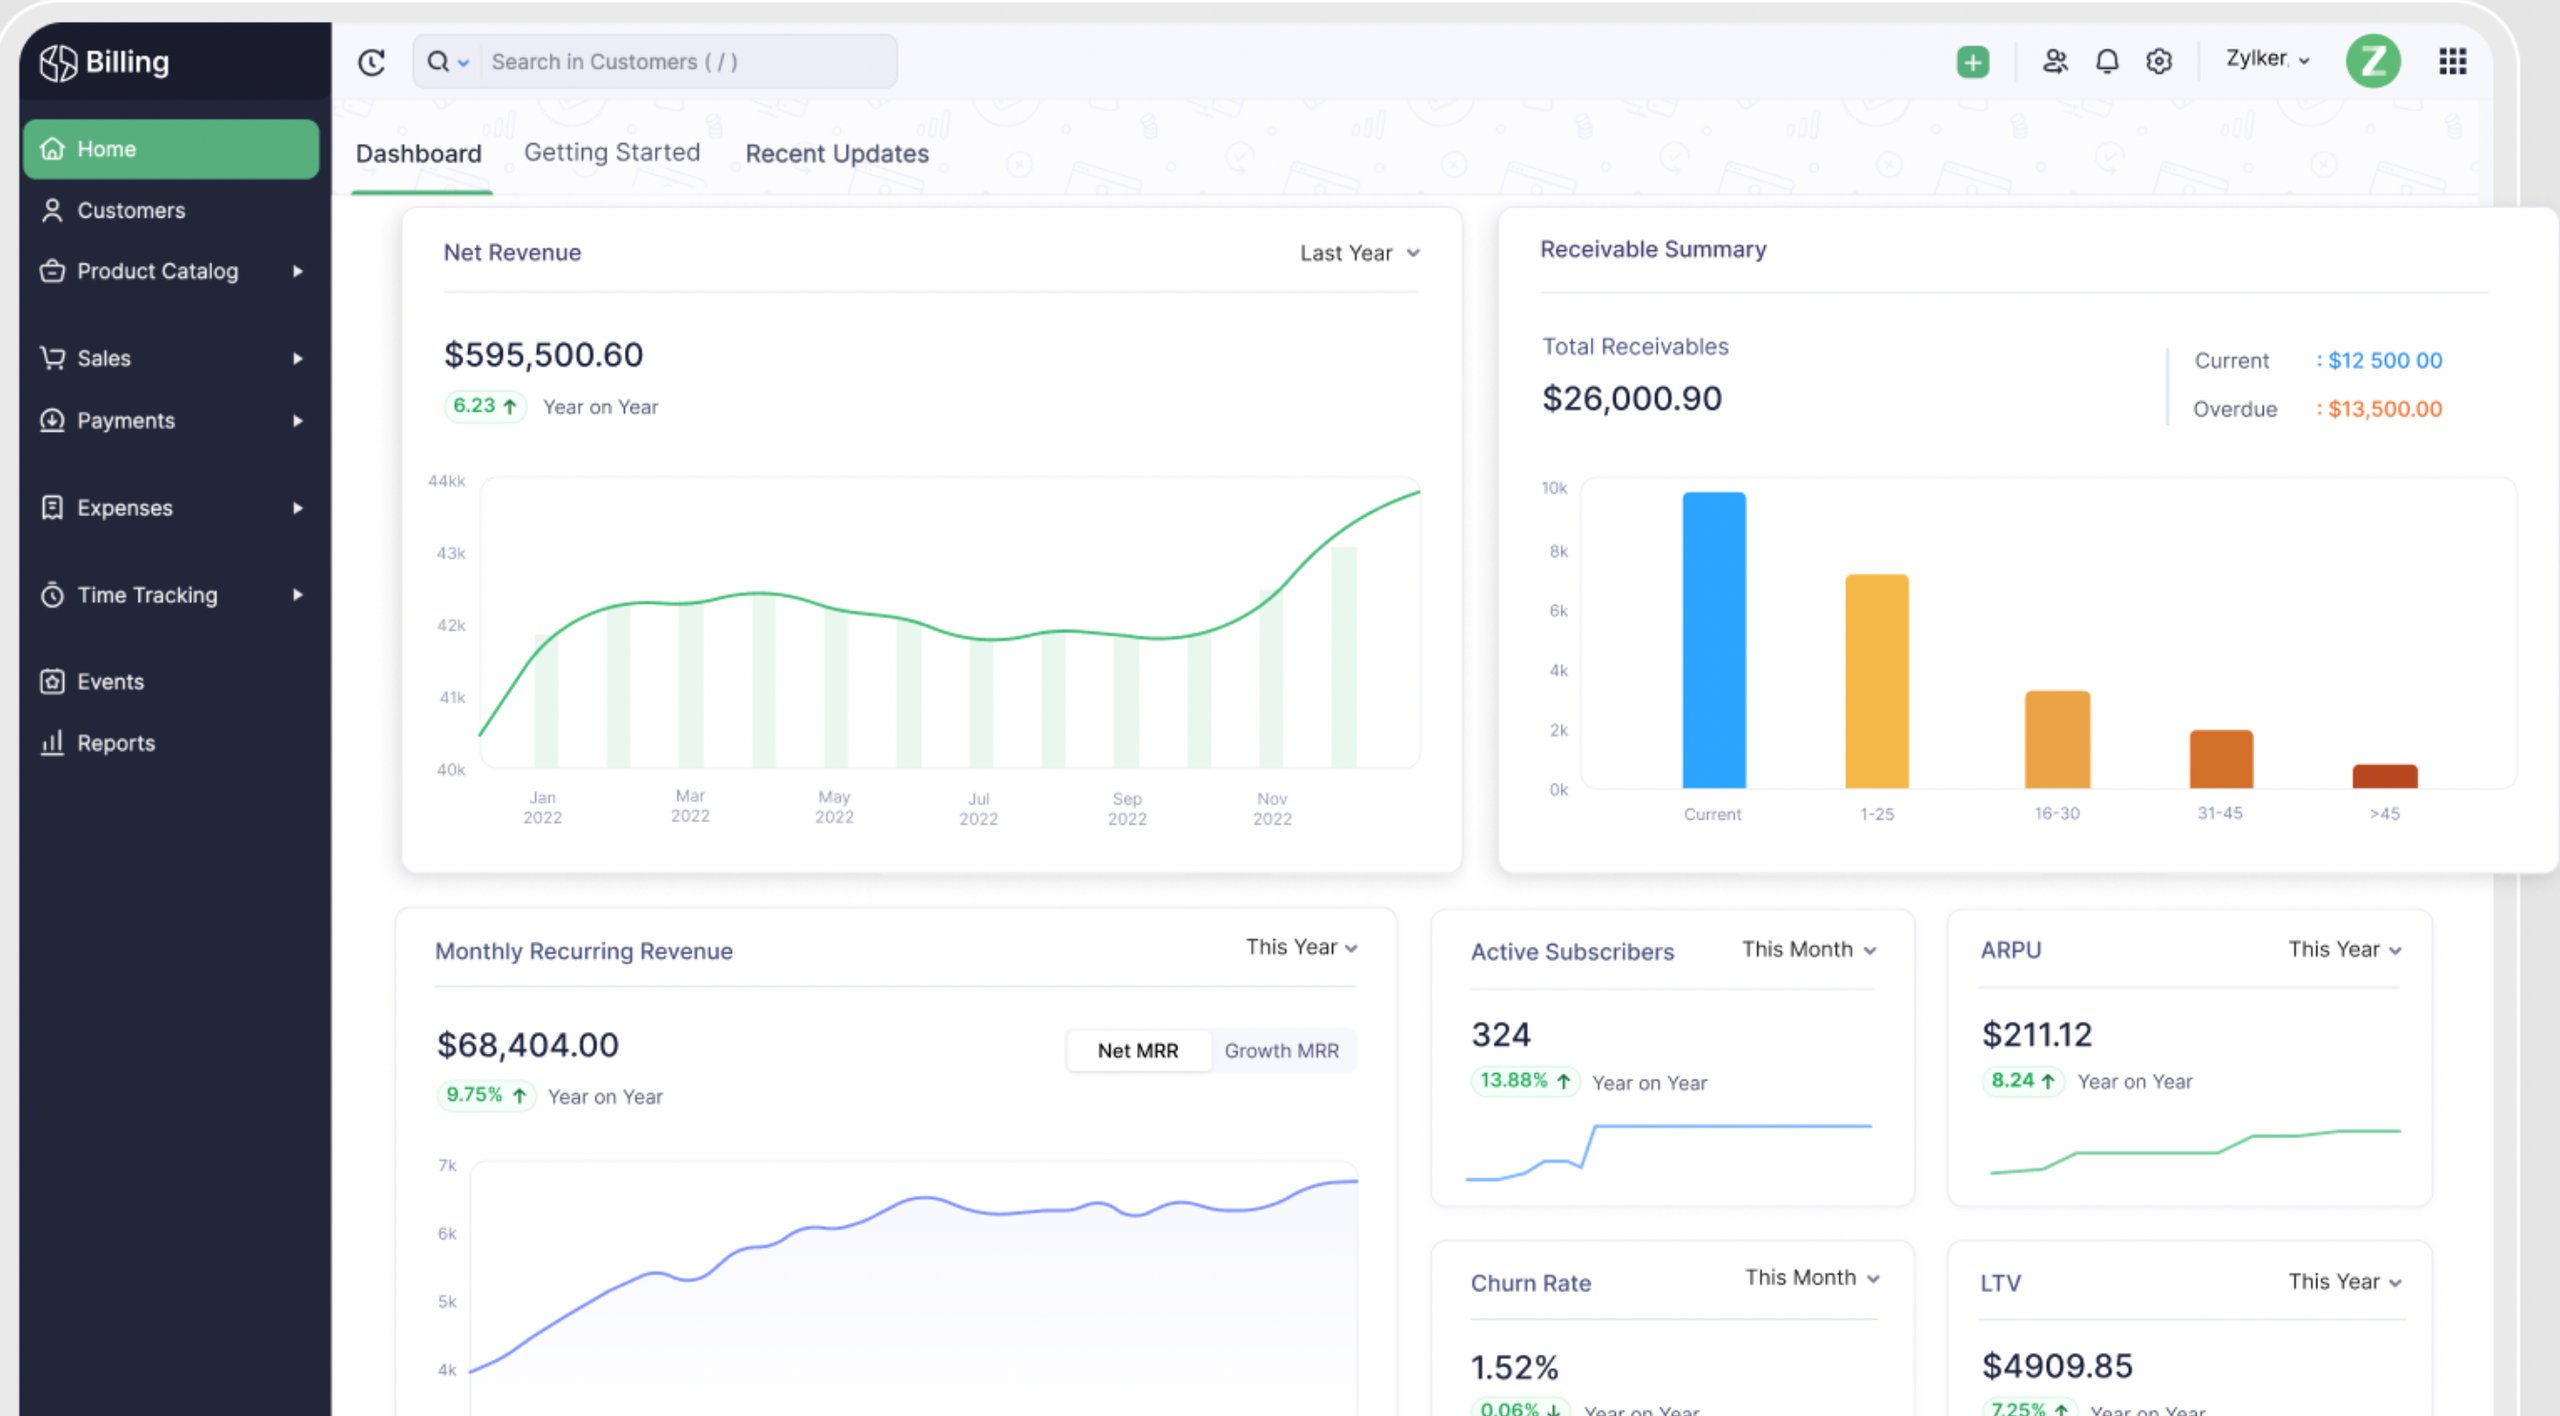This screenshot has height=1416, width=2560.
Task: Expand the Product Catalog submenu arrow
Action: 297,271
